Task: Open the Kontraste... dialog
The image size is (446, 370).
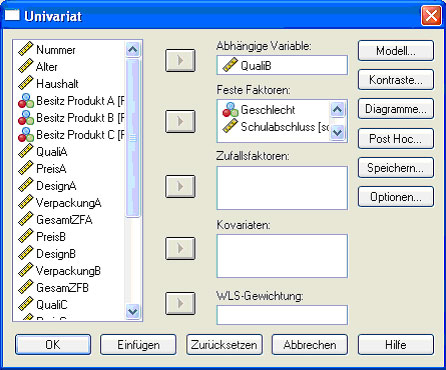Action: [396, 80]
